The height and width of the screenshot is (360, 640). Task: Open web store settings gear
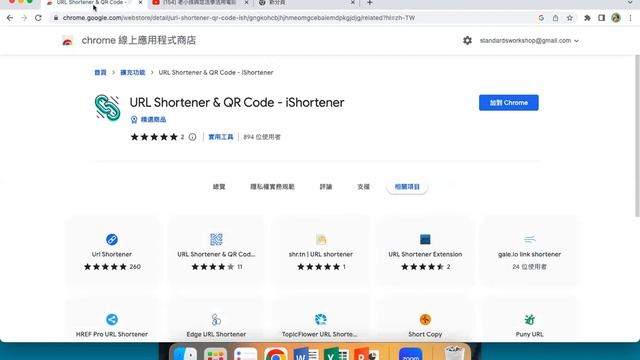pos(467,40)
